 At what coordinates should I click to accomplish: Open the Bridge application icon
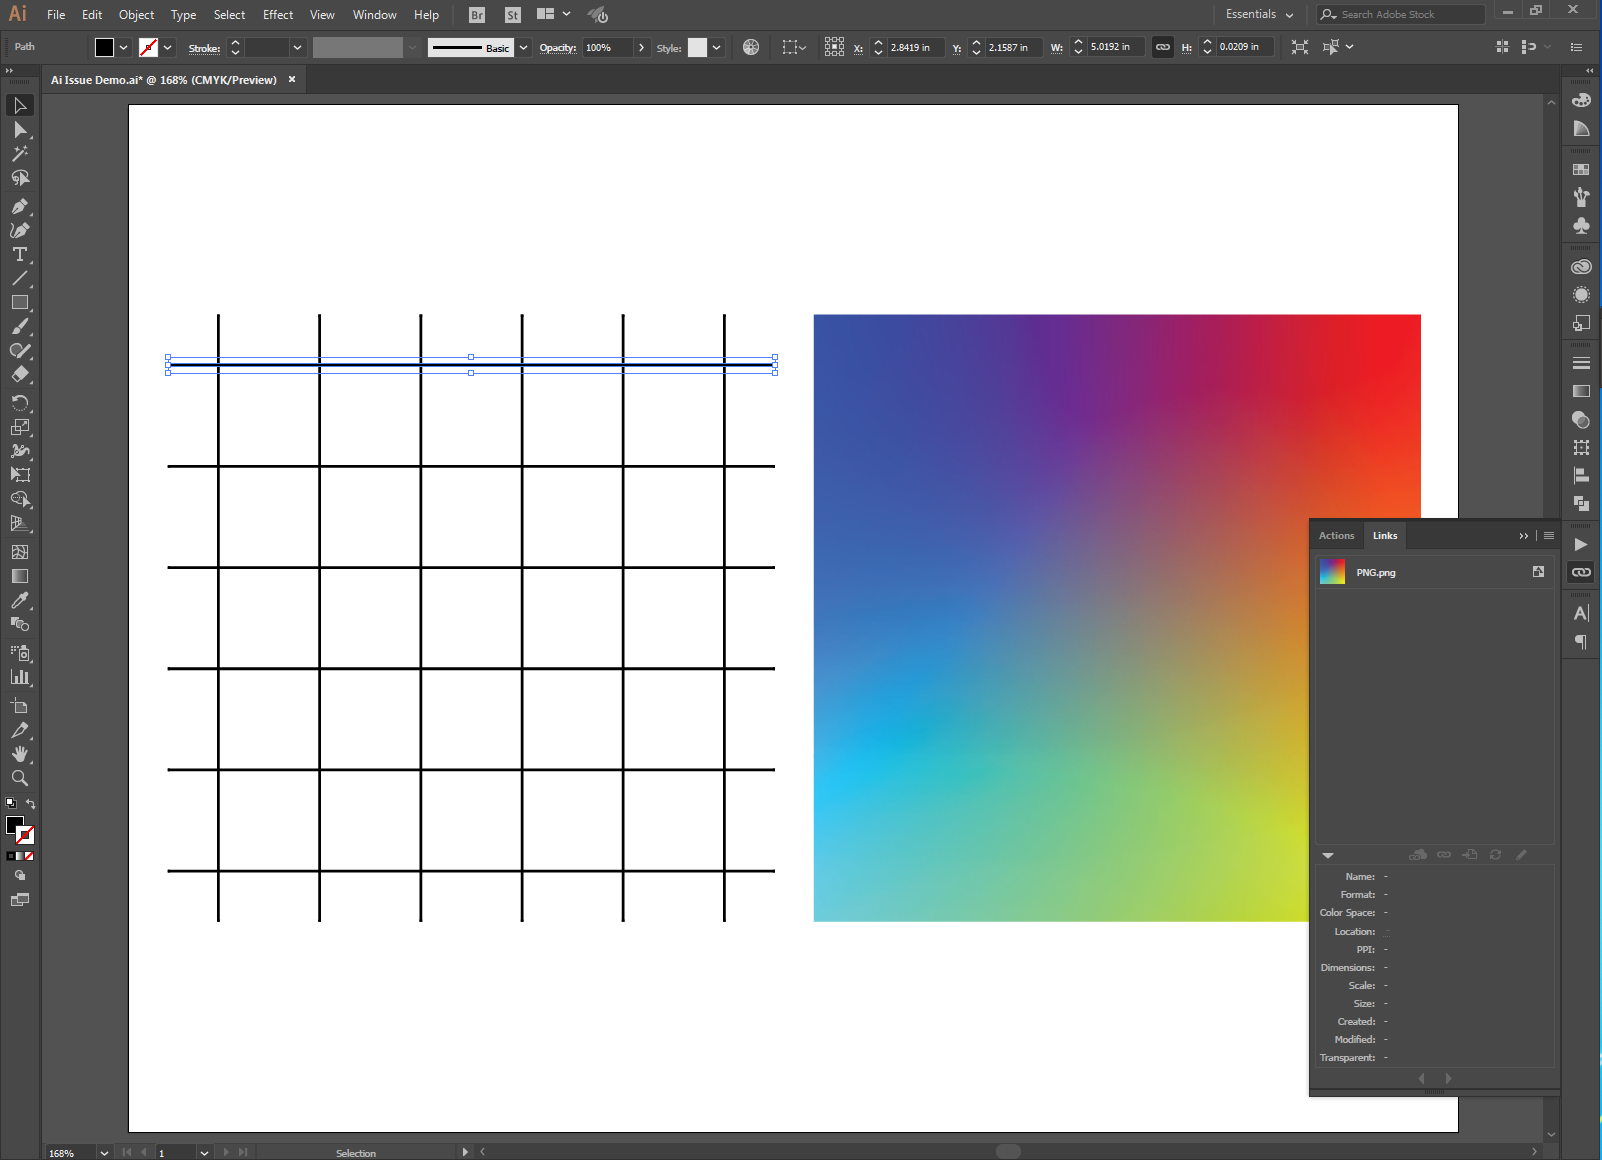tap(477, 15)
